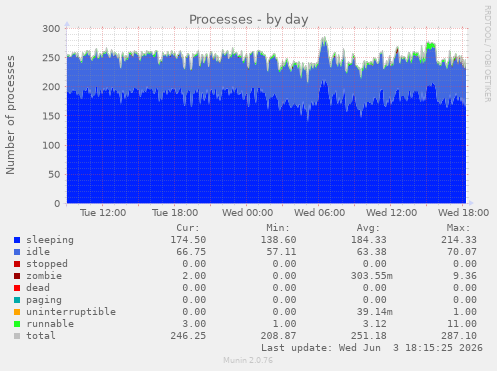This screenshot has height=371, width=497.
Task: Click the 'Wed 18:00' x-axis label
Action: 464,213
